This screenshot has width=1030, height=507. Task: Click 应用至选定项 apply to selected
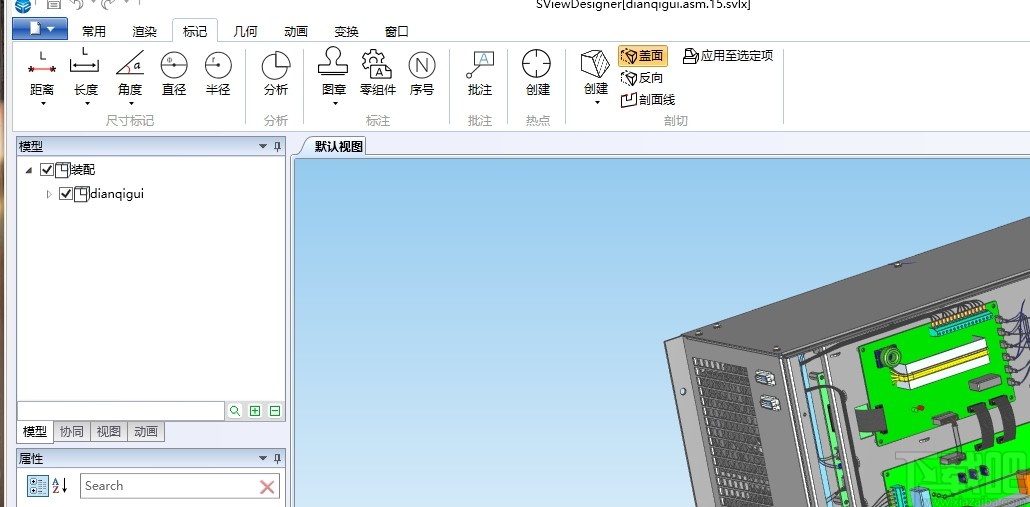[728, 56]
